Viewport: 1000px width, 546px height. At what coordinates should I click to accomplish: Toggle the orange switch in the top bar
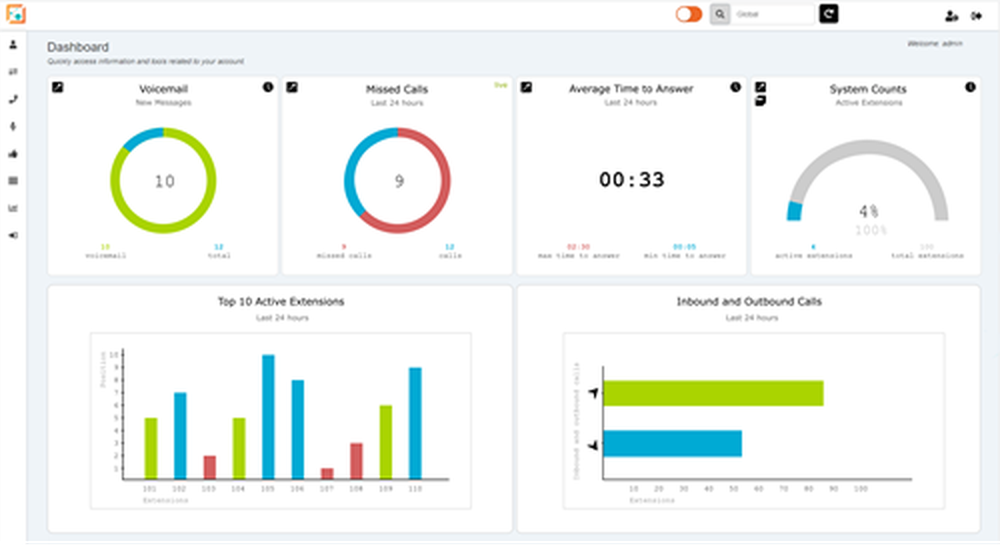[689, 14]
